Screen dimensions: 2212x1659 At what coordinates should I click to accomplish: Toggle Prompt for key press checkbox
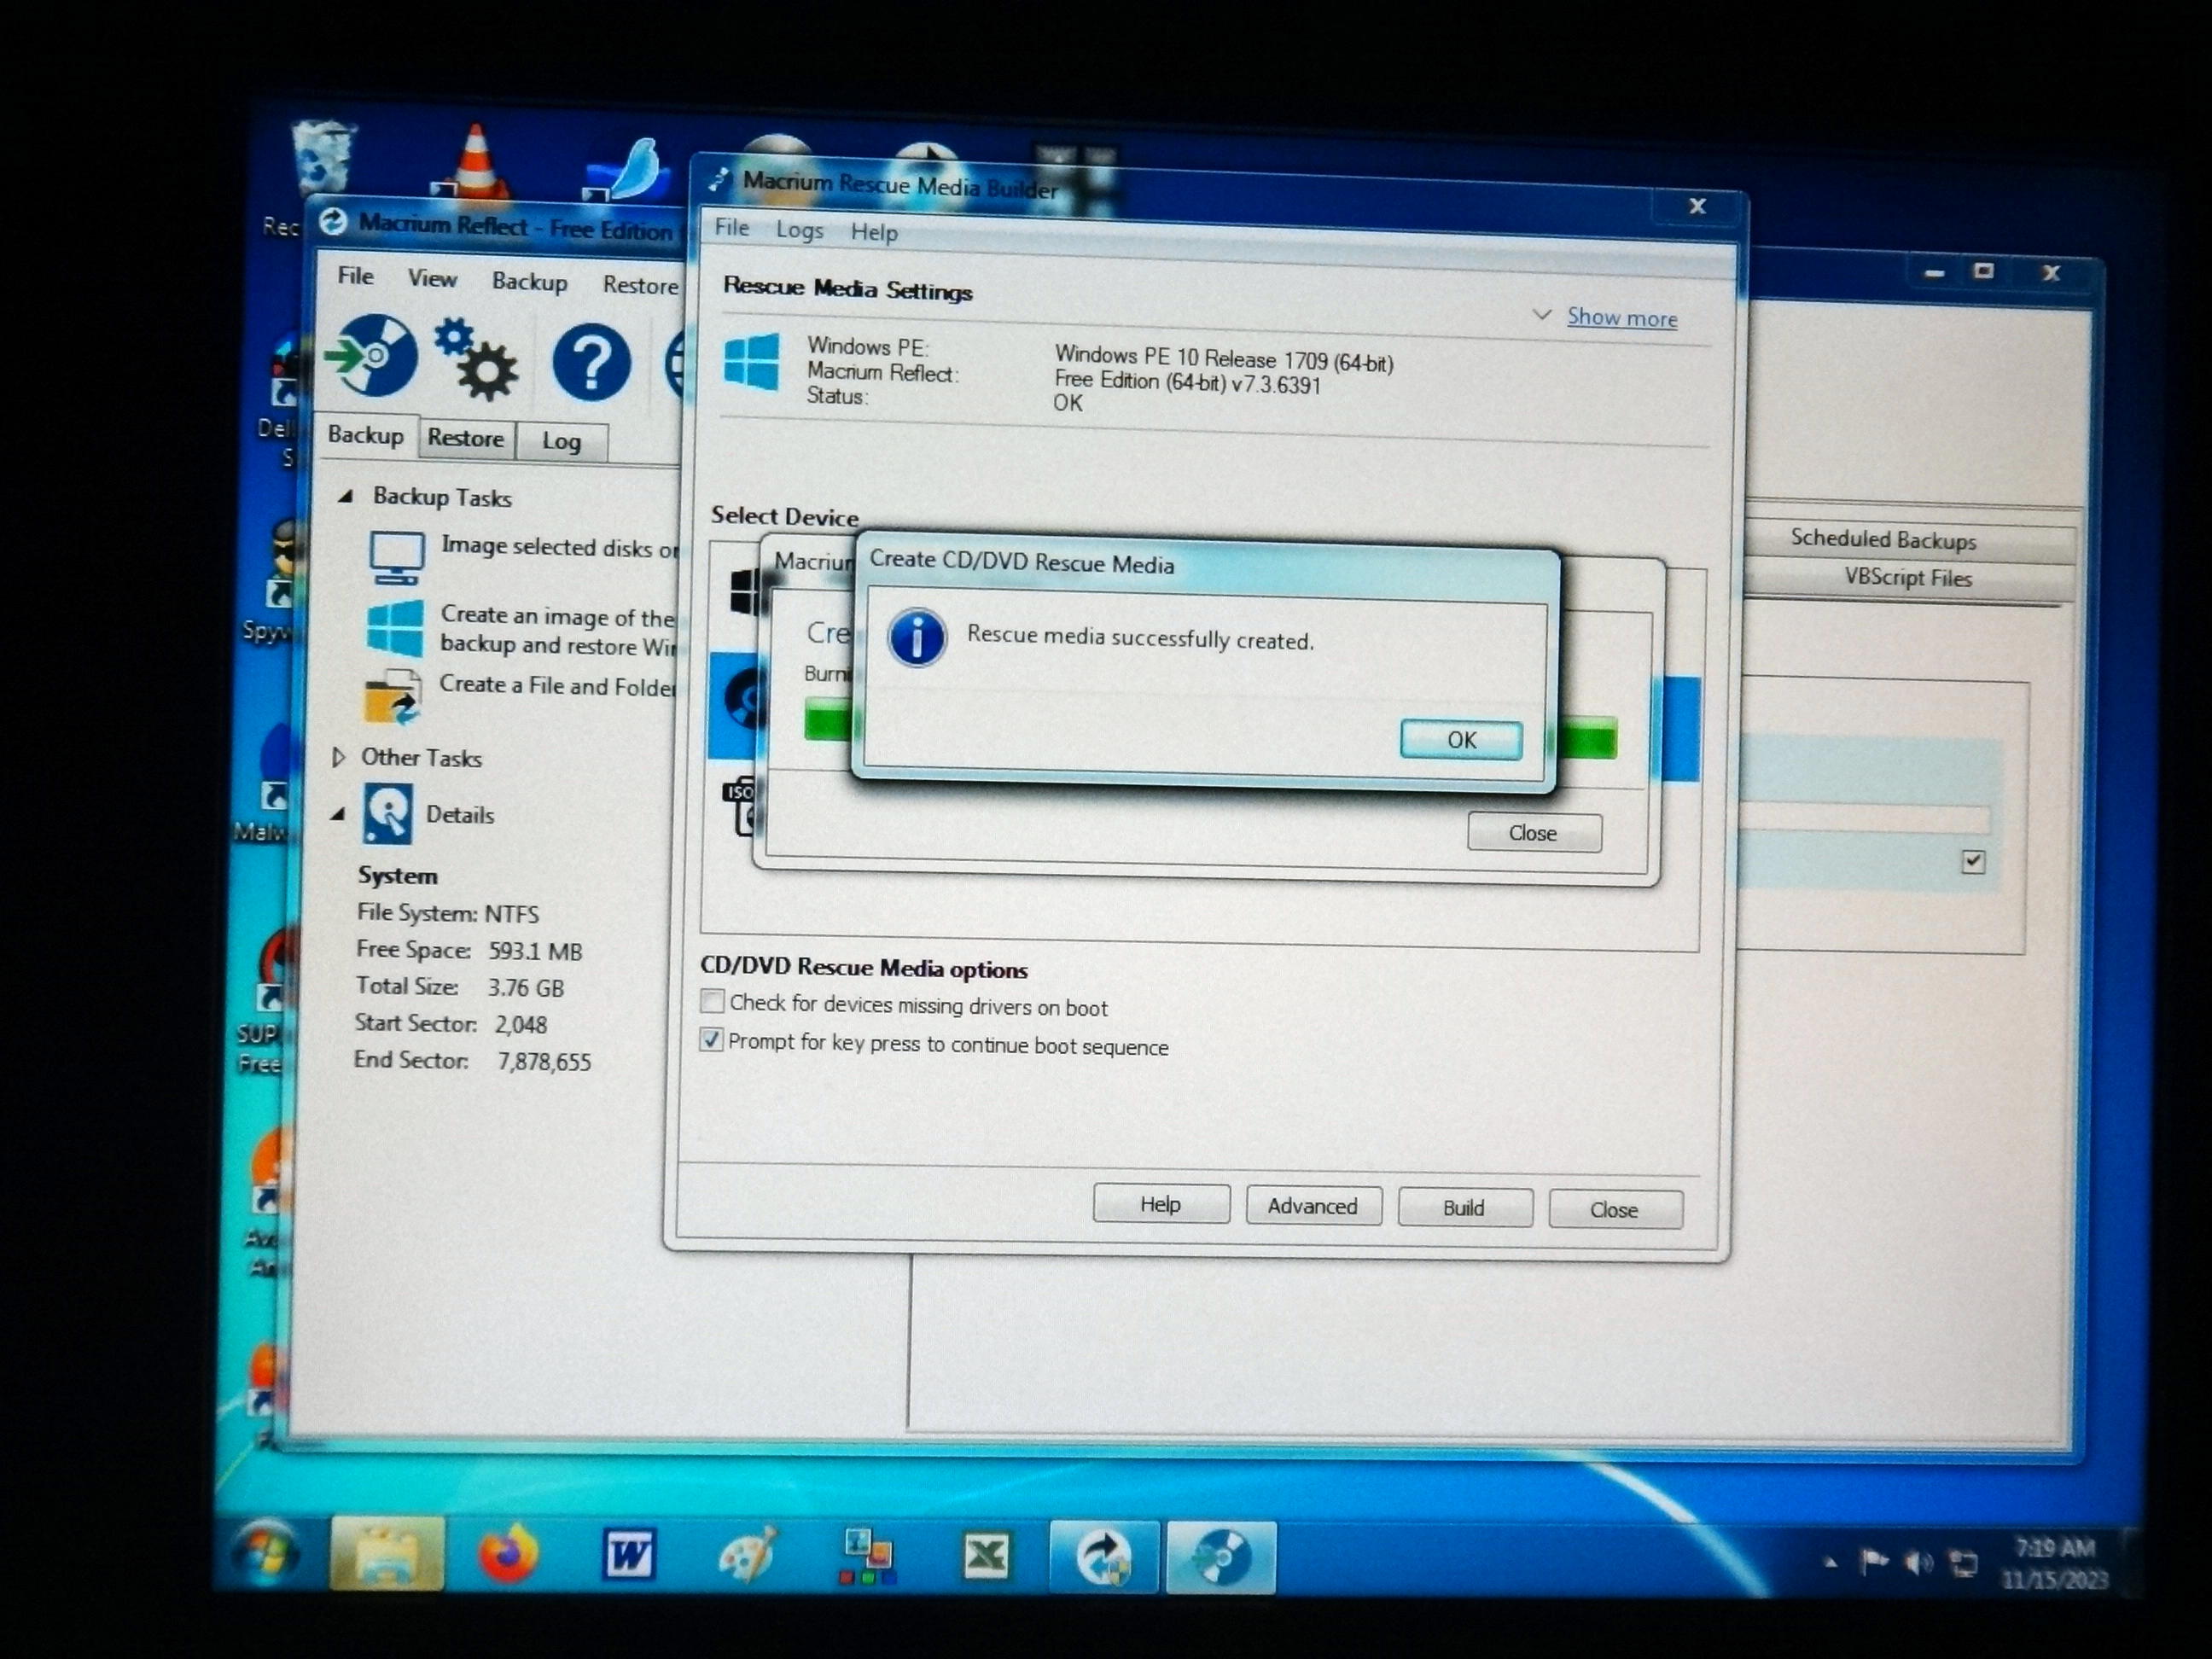pyautogui.click(x=711, y=1039)
